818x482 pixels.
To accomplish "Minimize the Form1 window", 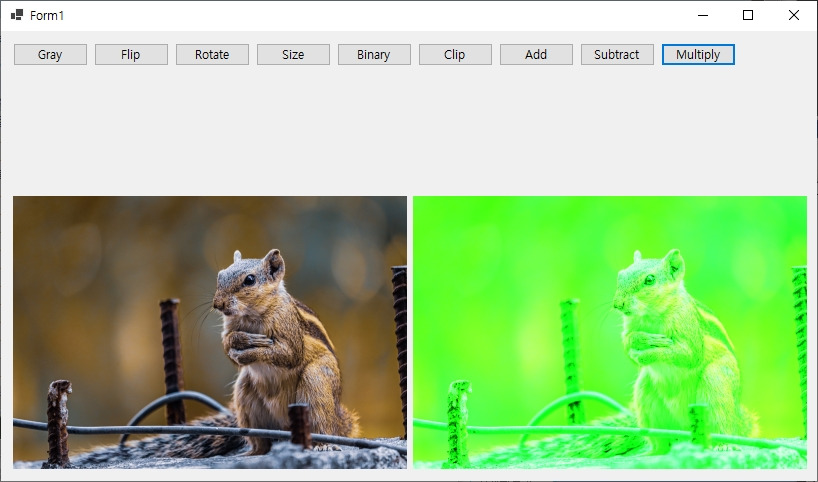I will (703, 15).
